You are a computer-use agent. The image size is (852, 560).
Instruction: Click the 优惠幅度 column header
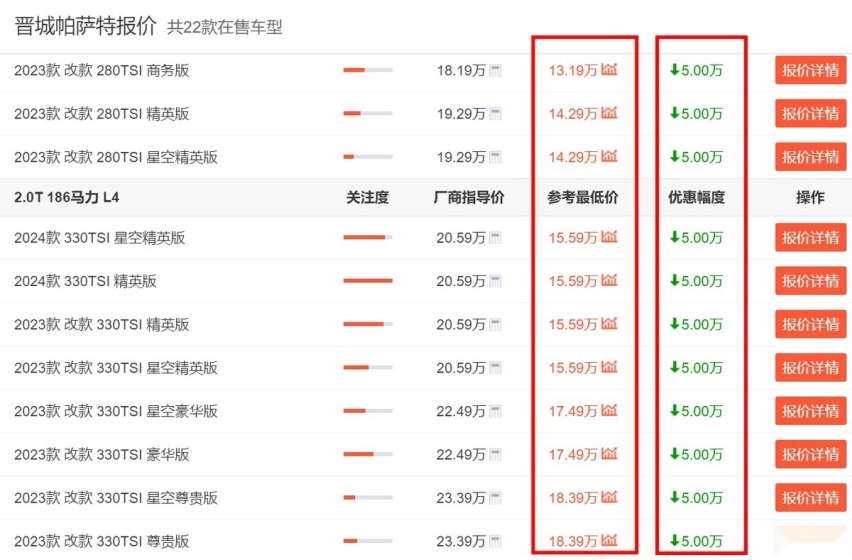click(x=697, y=197)
